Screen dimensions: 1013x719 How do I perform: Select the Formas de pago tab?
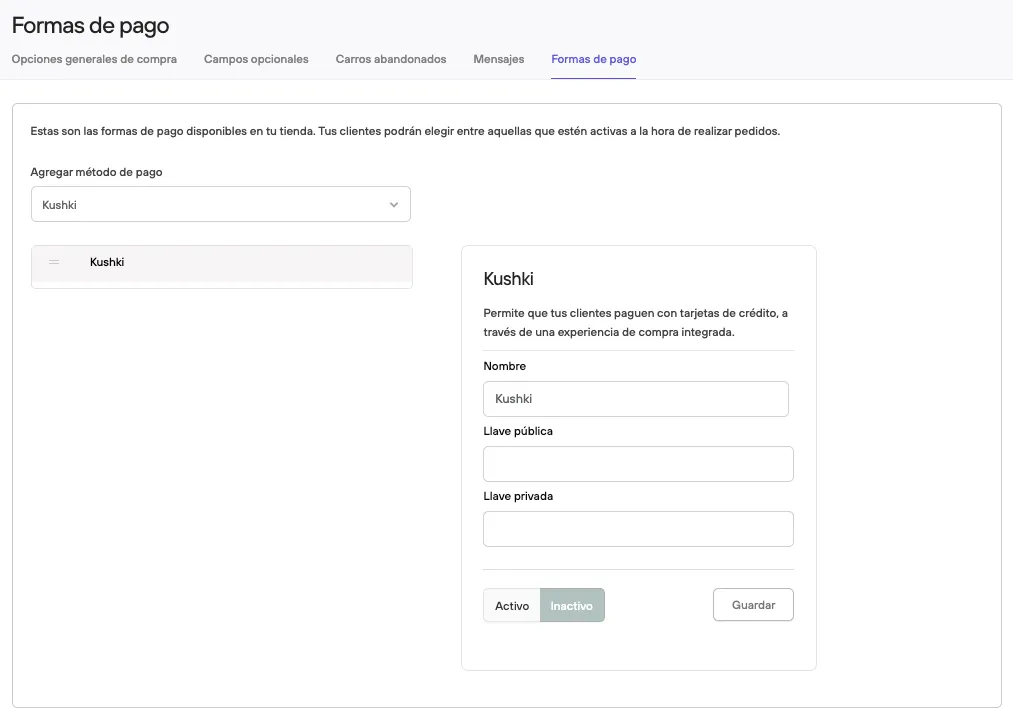594,59
